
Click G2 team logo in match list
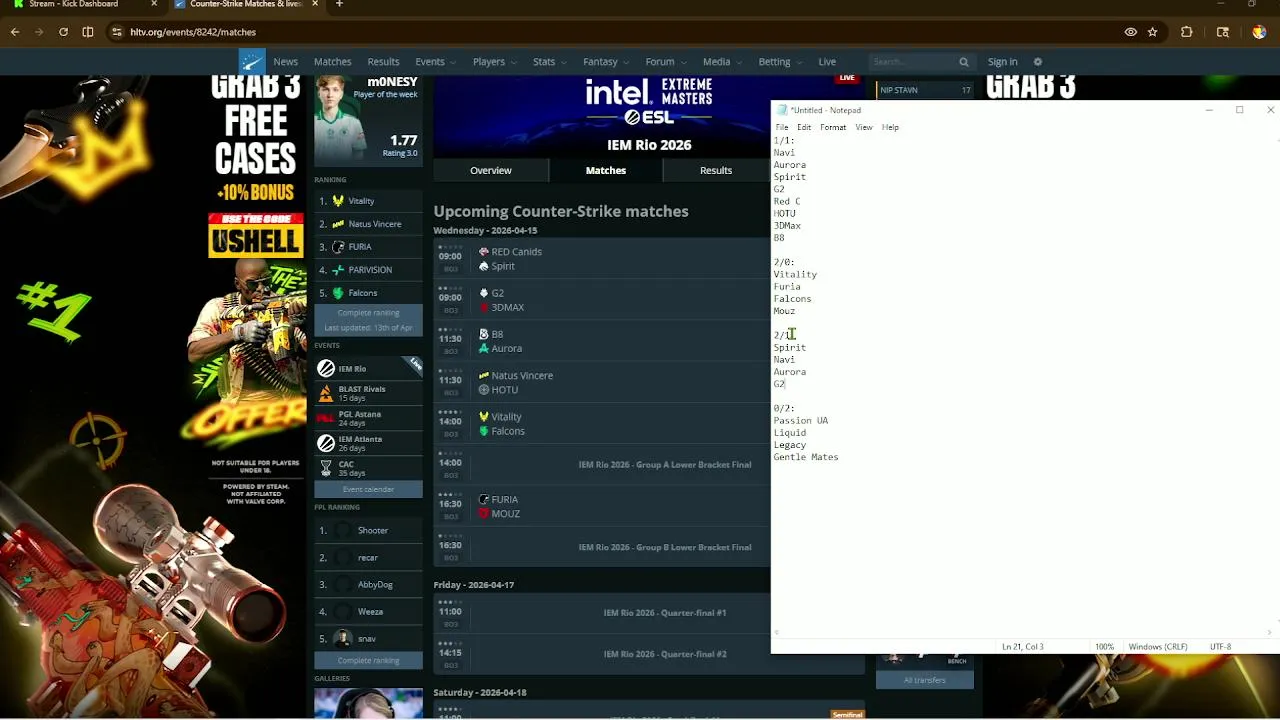click(484, 293)
